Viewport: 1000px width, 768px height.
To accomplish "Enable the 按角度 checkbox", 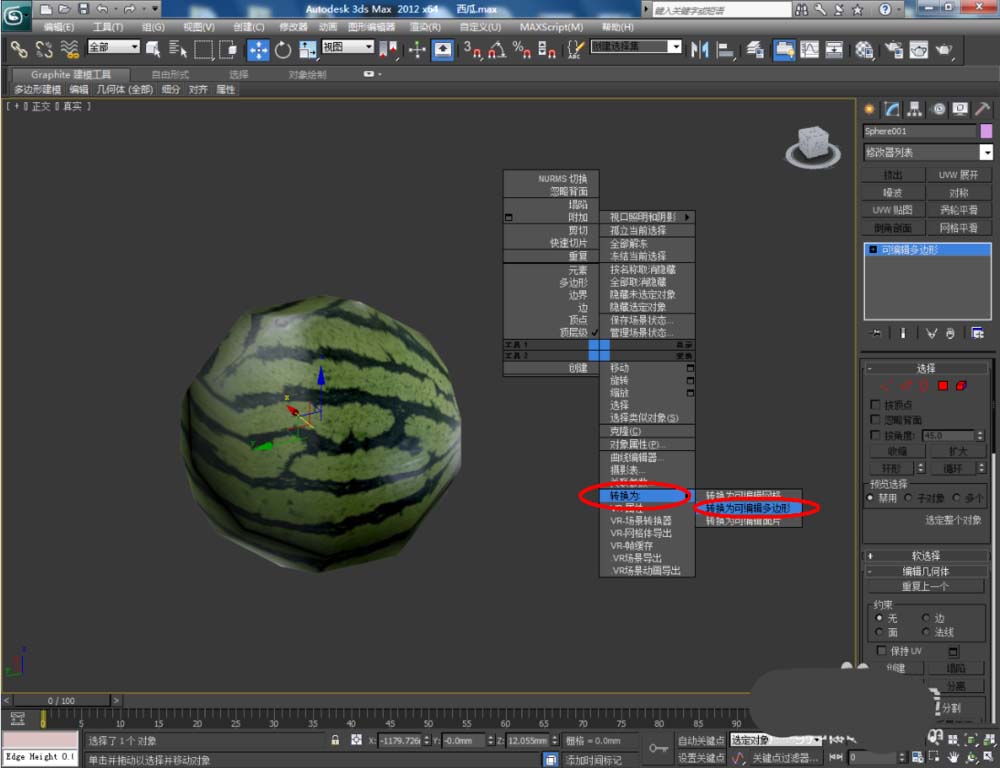I will 875,435.
